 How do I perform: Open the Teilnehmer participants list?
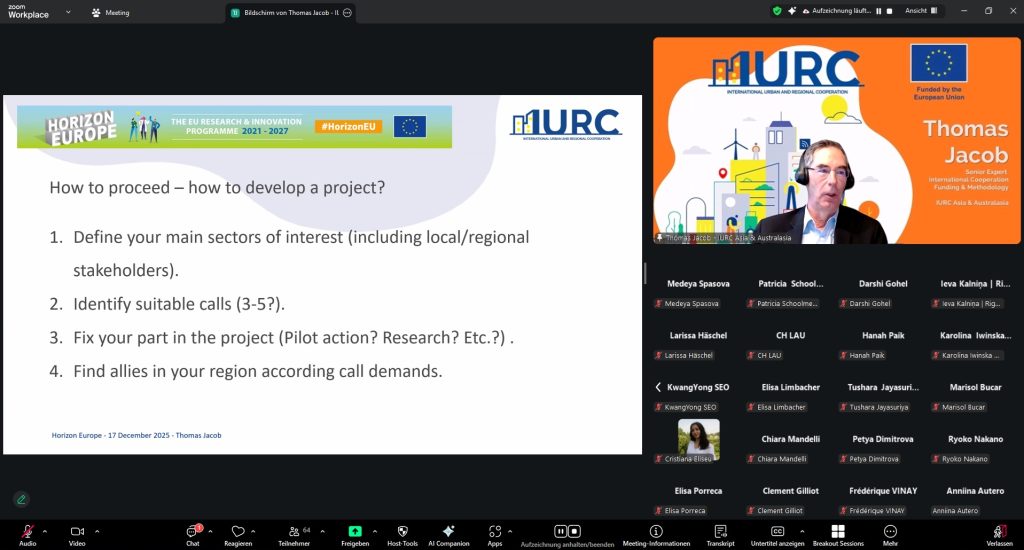[295, 531]
